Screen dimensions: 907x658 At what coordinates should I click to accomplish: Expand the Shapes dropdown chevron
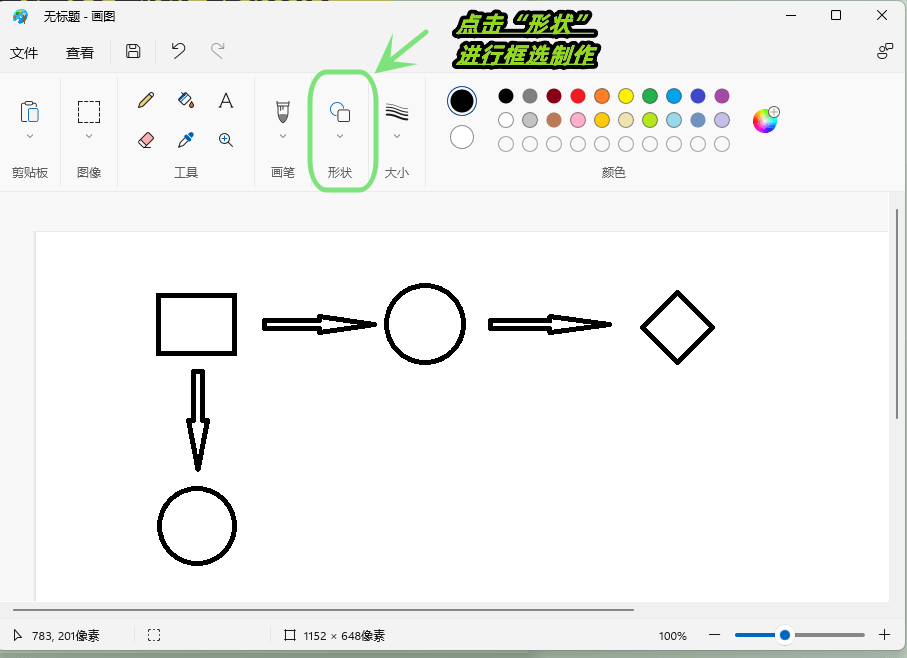point(340,136)
